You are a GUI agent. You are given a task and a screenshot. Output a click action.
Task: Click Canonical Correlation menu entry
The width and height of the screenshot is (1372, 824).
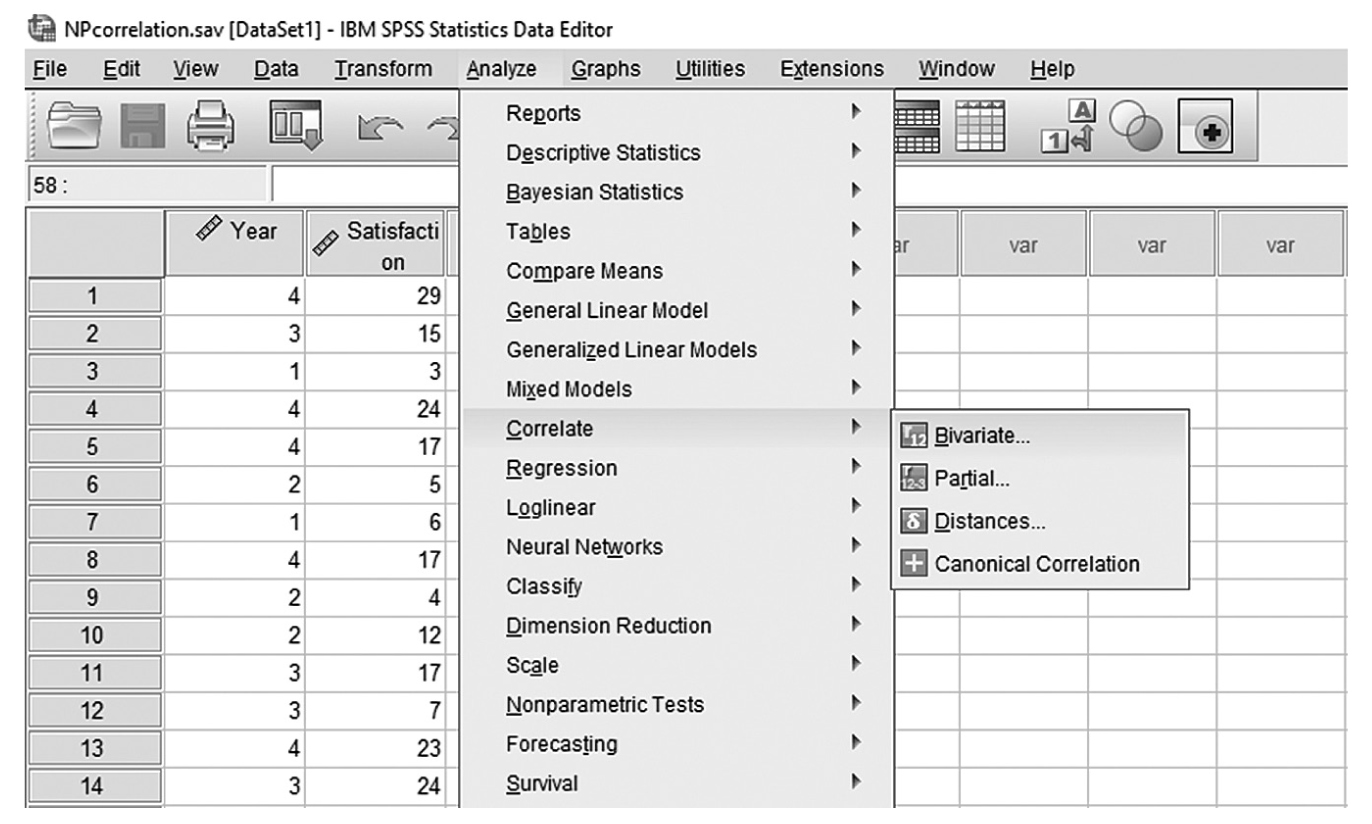pyautogui.click(x=1036, y=564)
